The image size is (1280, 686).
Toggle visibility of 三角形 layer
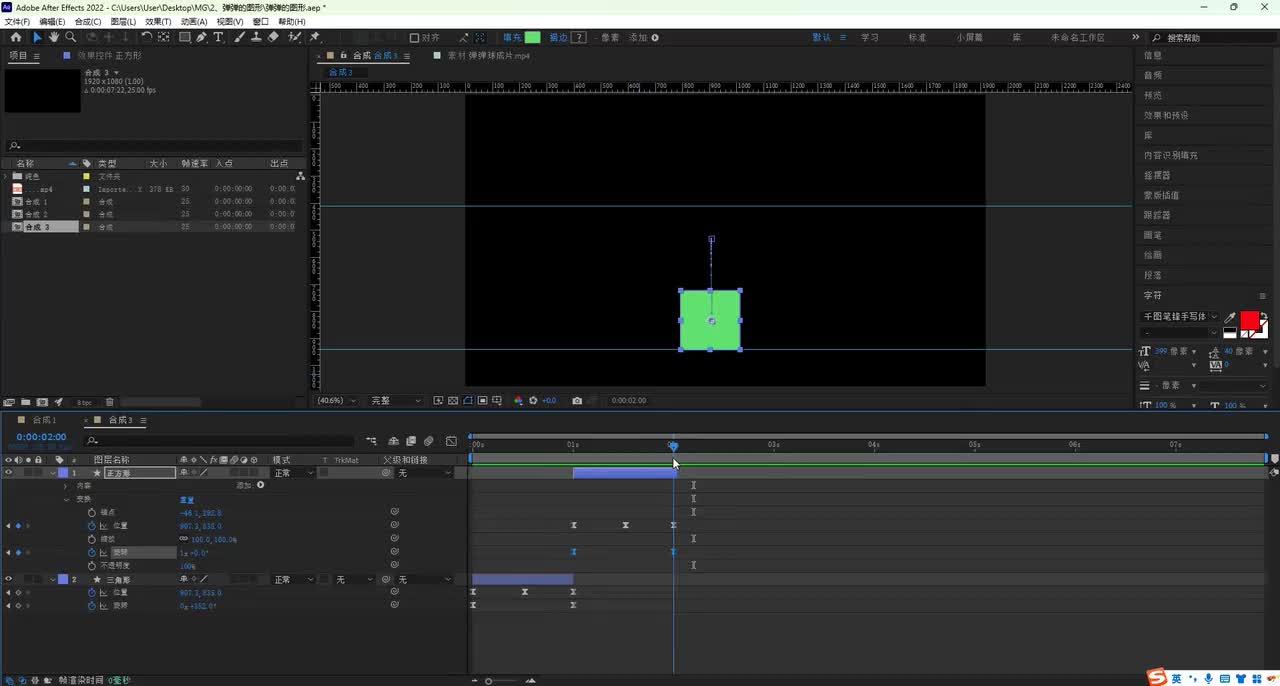9,580
